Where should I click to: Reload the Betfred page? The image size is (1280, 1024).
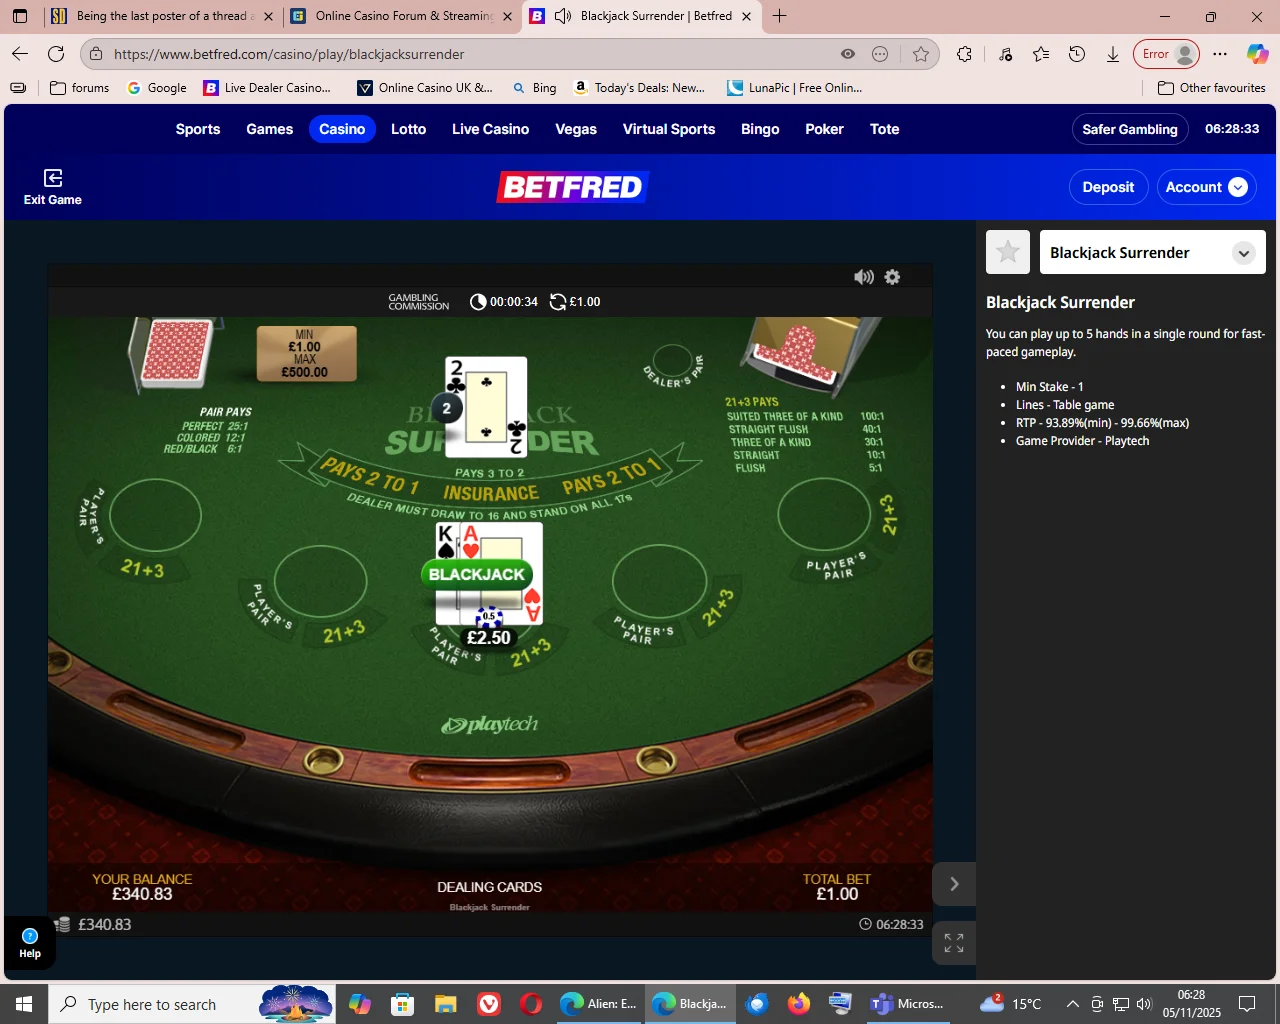click(x=56, y=54)
